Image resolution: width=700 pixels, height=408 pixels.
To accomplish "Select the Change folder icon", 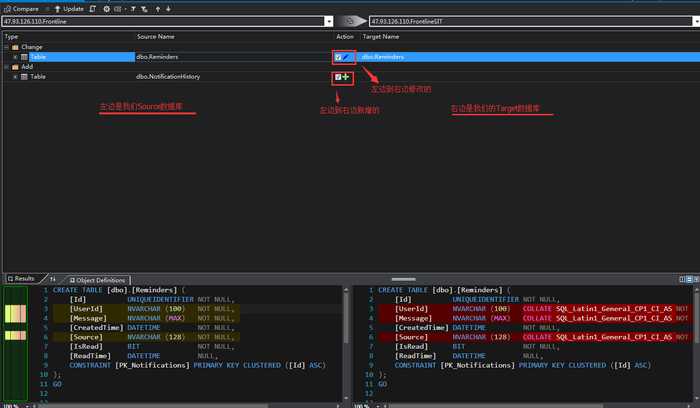I will 15,47.
